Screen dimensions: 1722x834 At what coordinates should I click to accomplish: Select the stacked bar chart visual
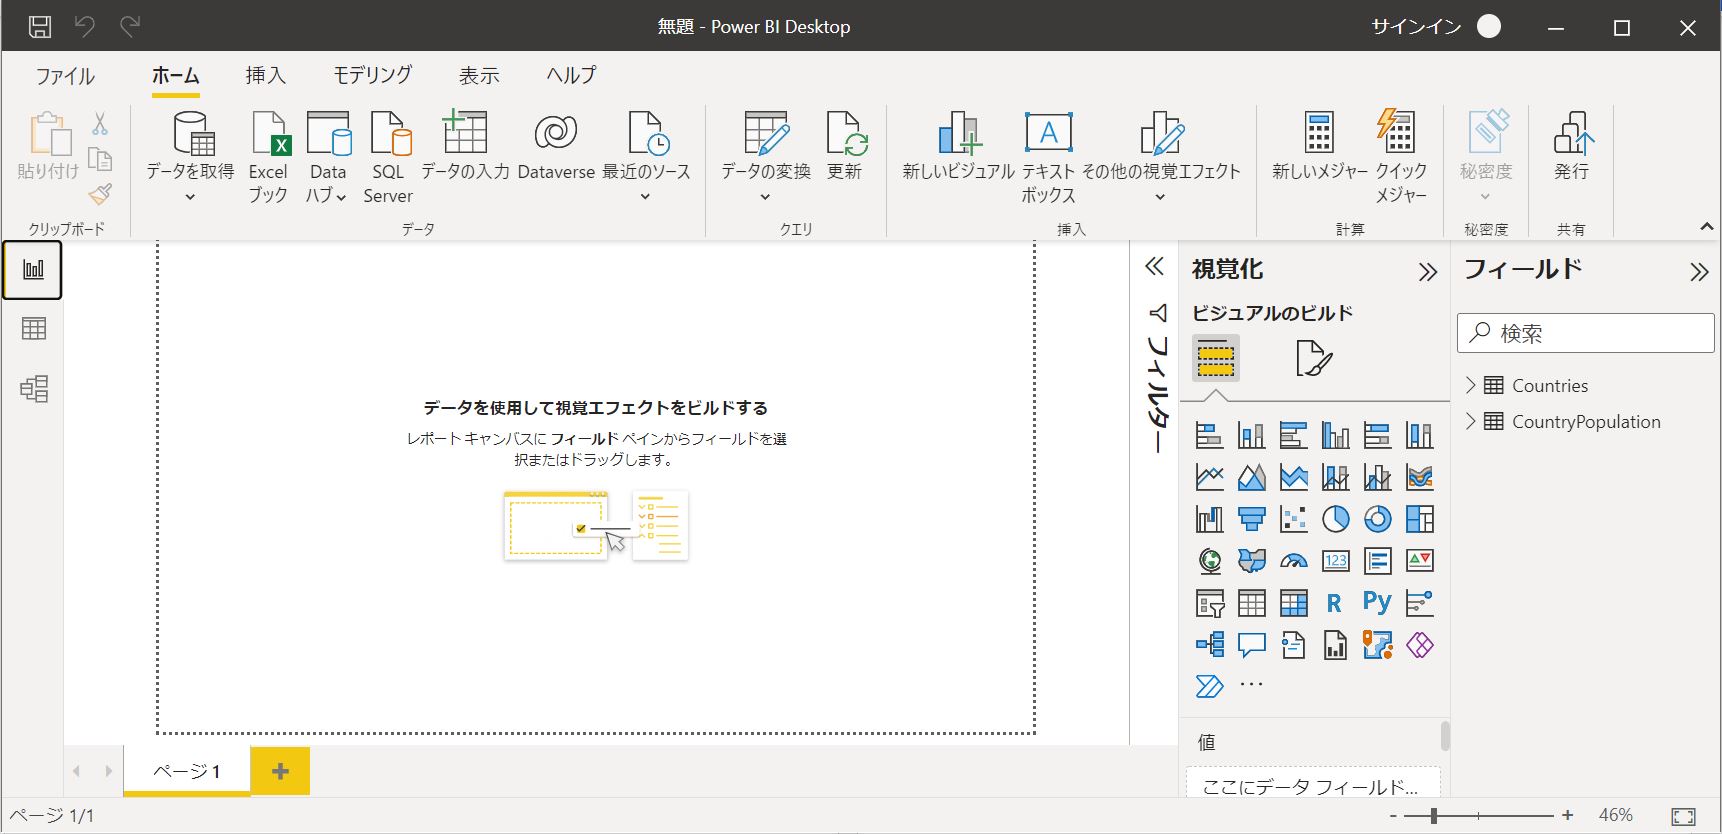pyautogui.click(x=1209, y=435)
